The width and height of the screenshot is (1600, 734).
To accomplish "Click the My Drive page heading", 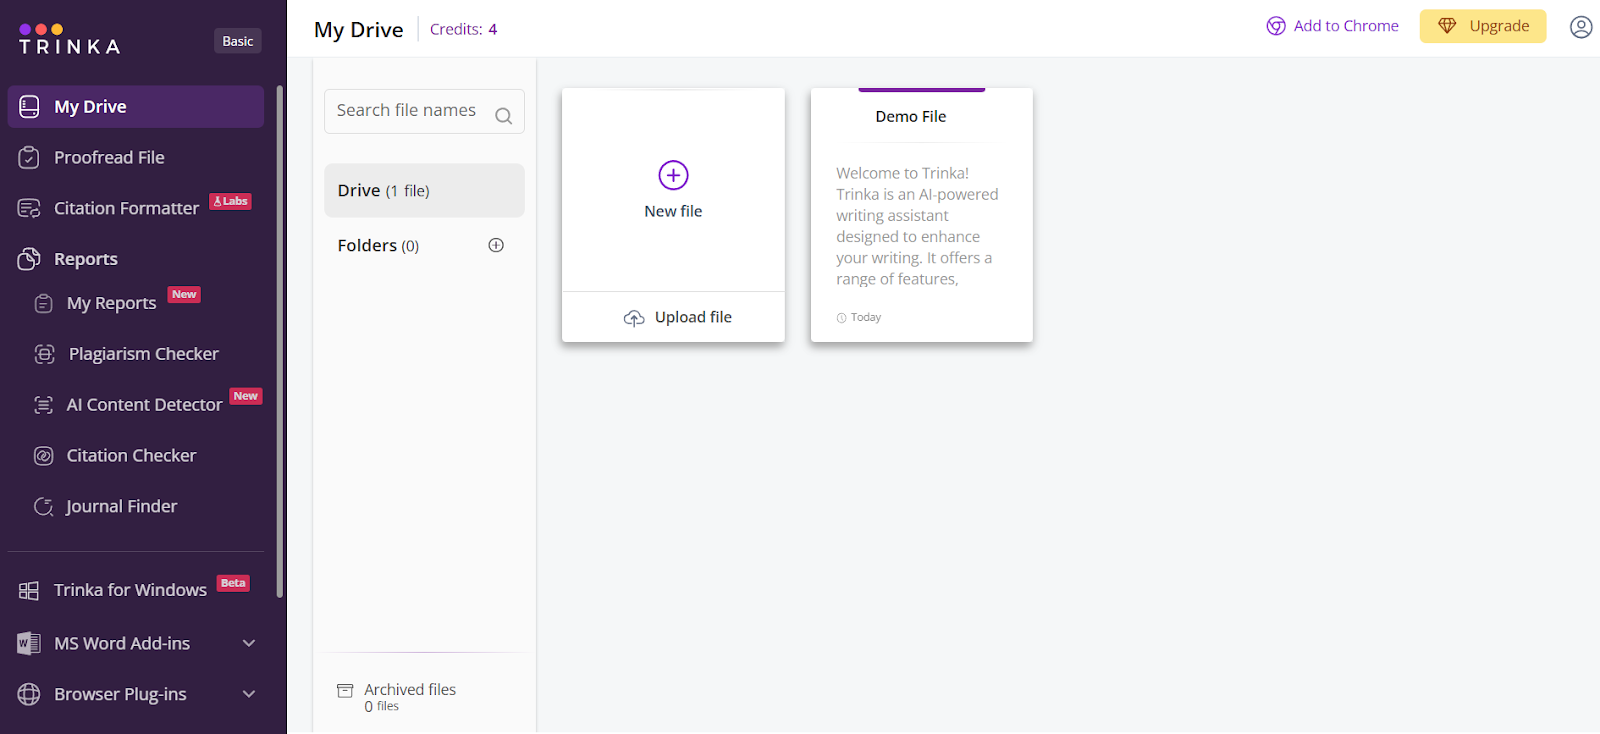I will (x=359, y=30).
